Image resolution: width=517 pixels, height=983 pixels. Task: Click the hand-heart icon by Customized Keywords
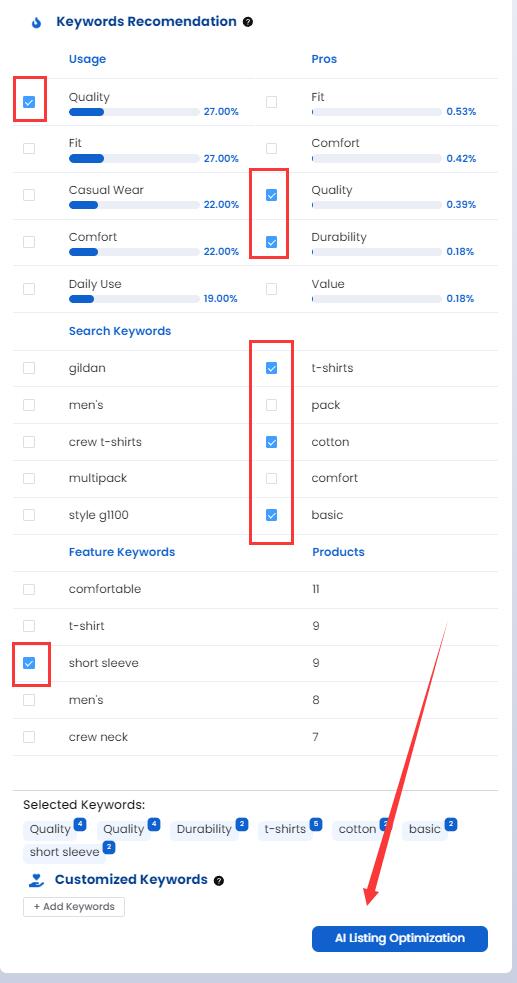click(36, 880)
